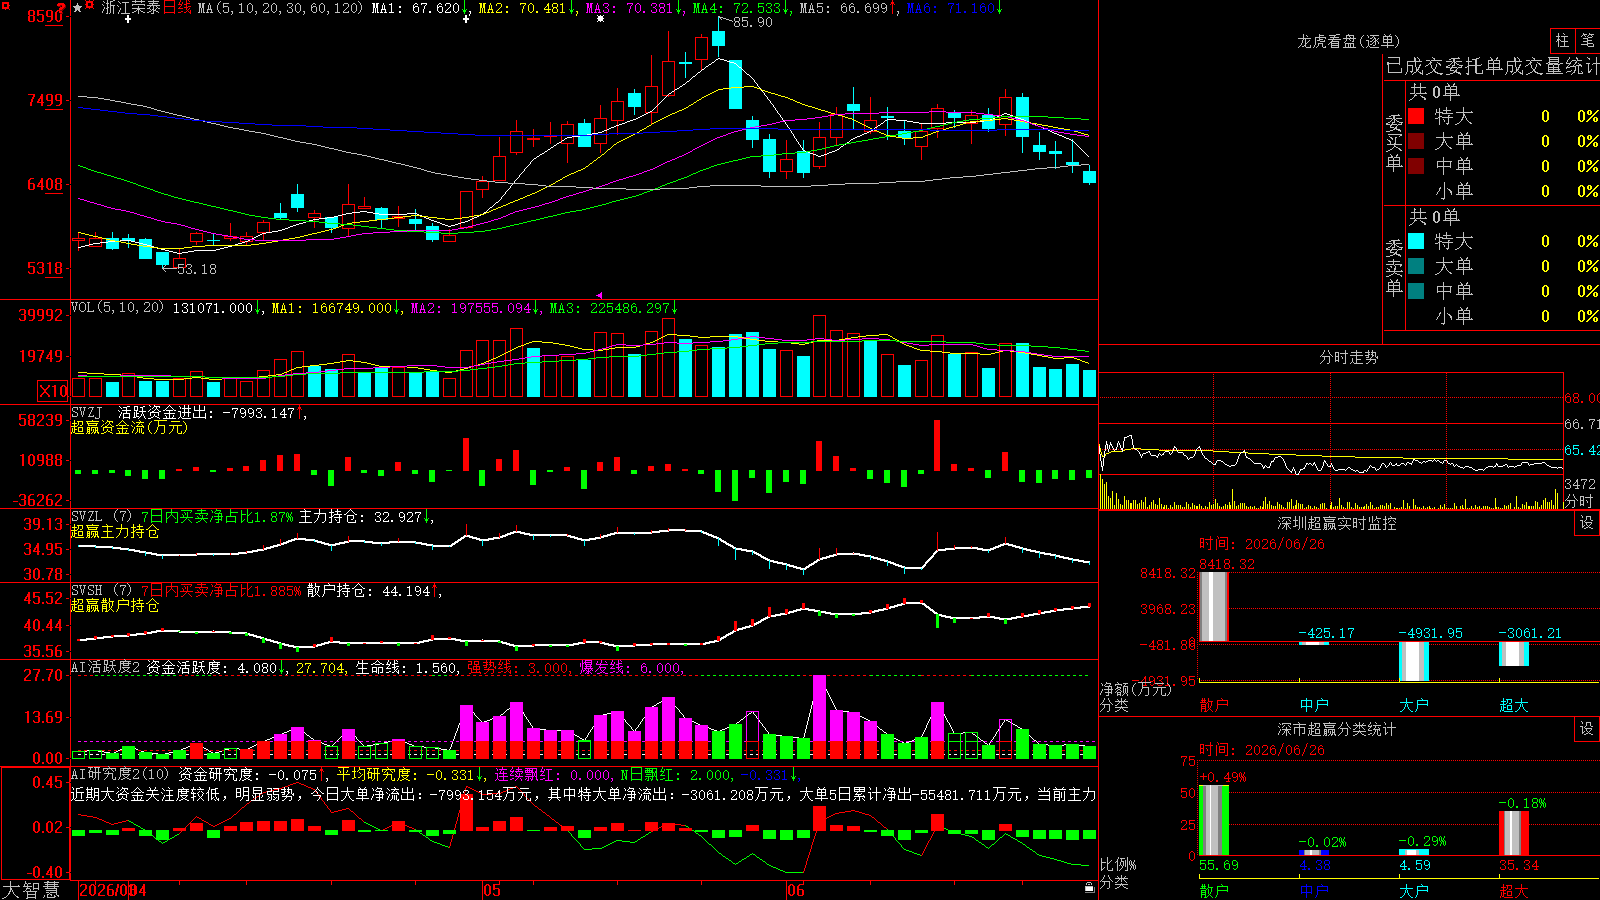Click the 强势线: 3.000 label

point(519,667)
